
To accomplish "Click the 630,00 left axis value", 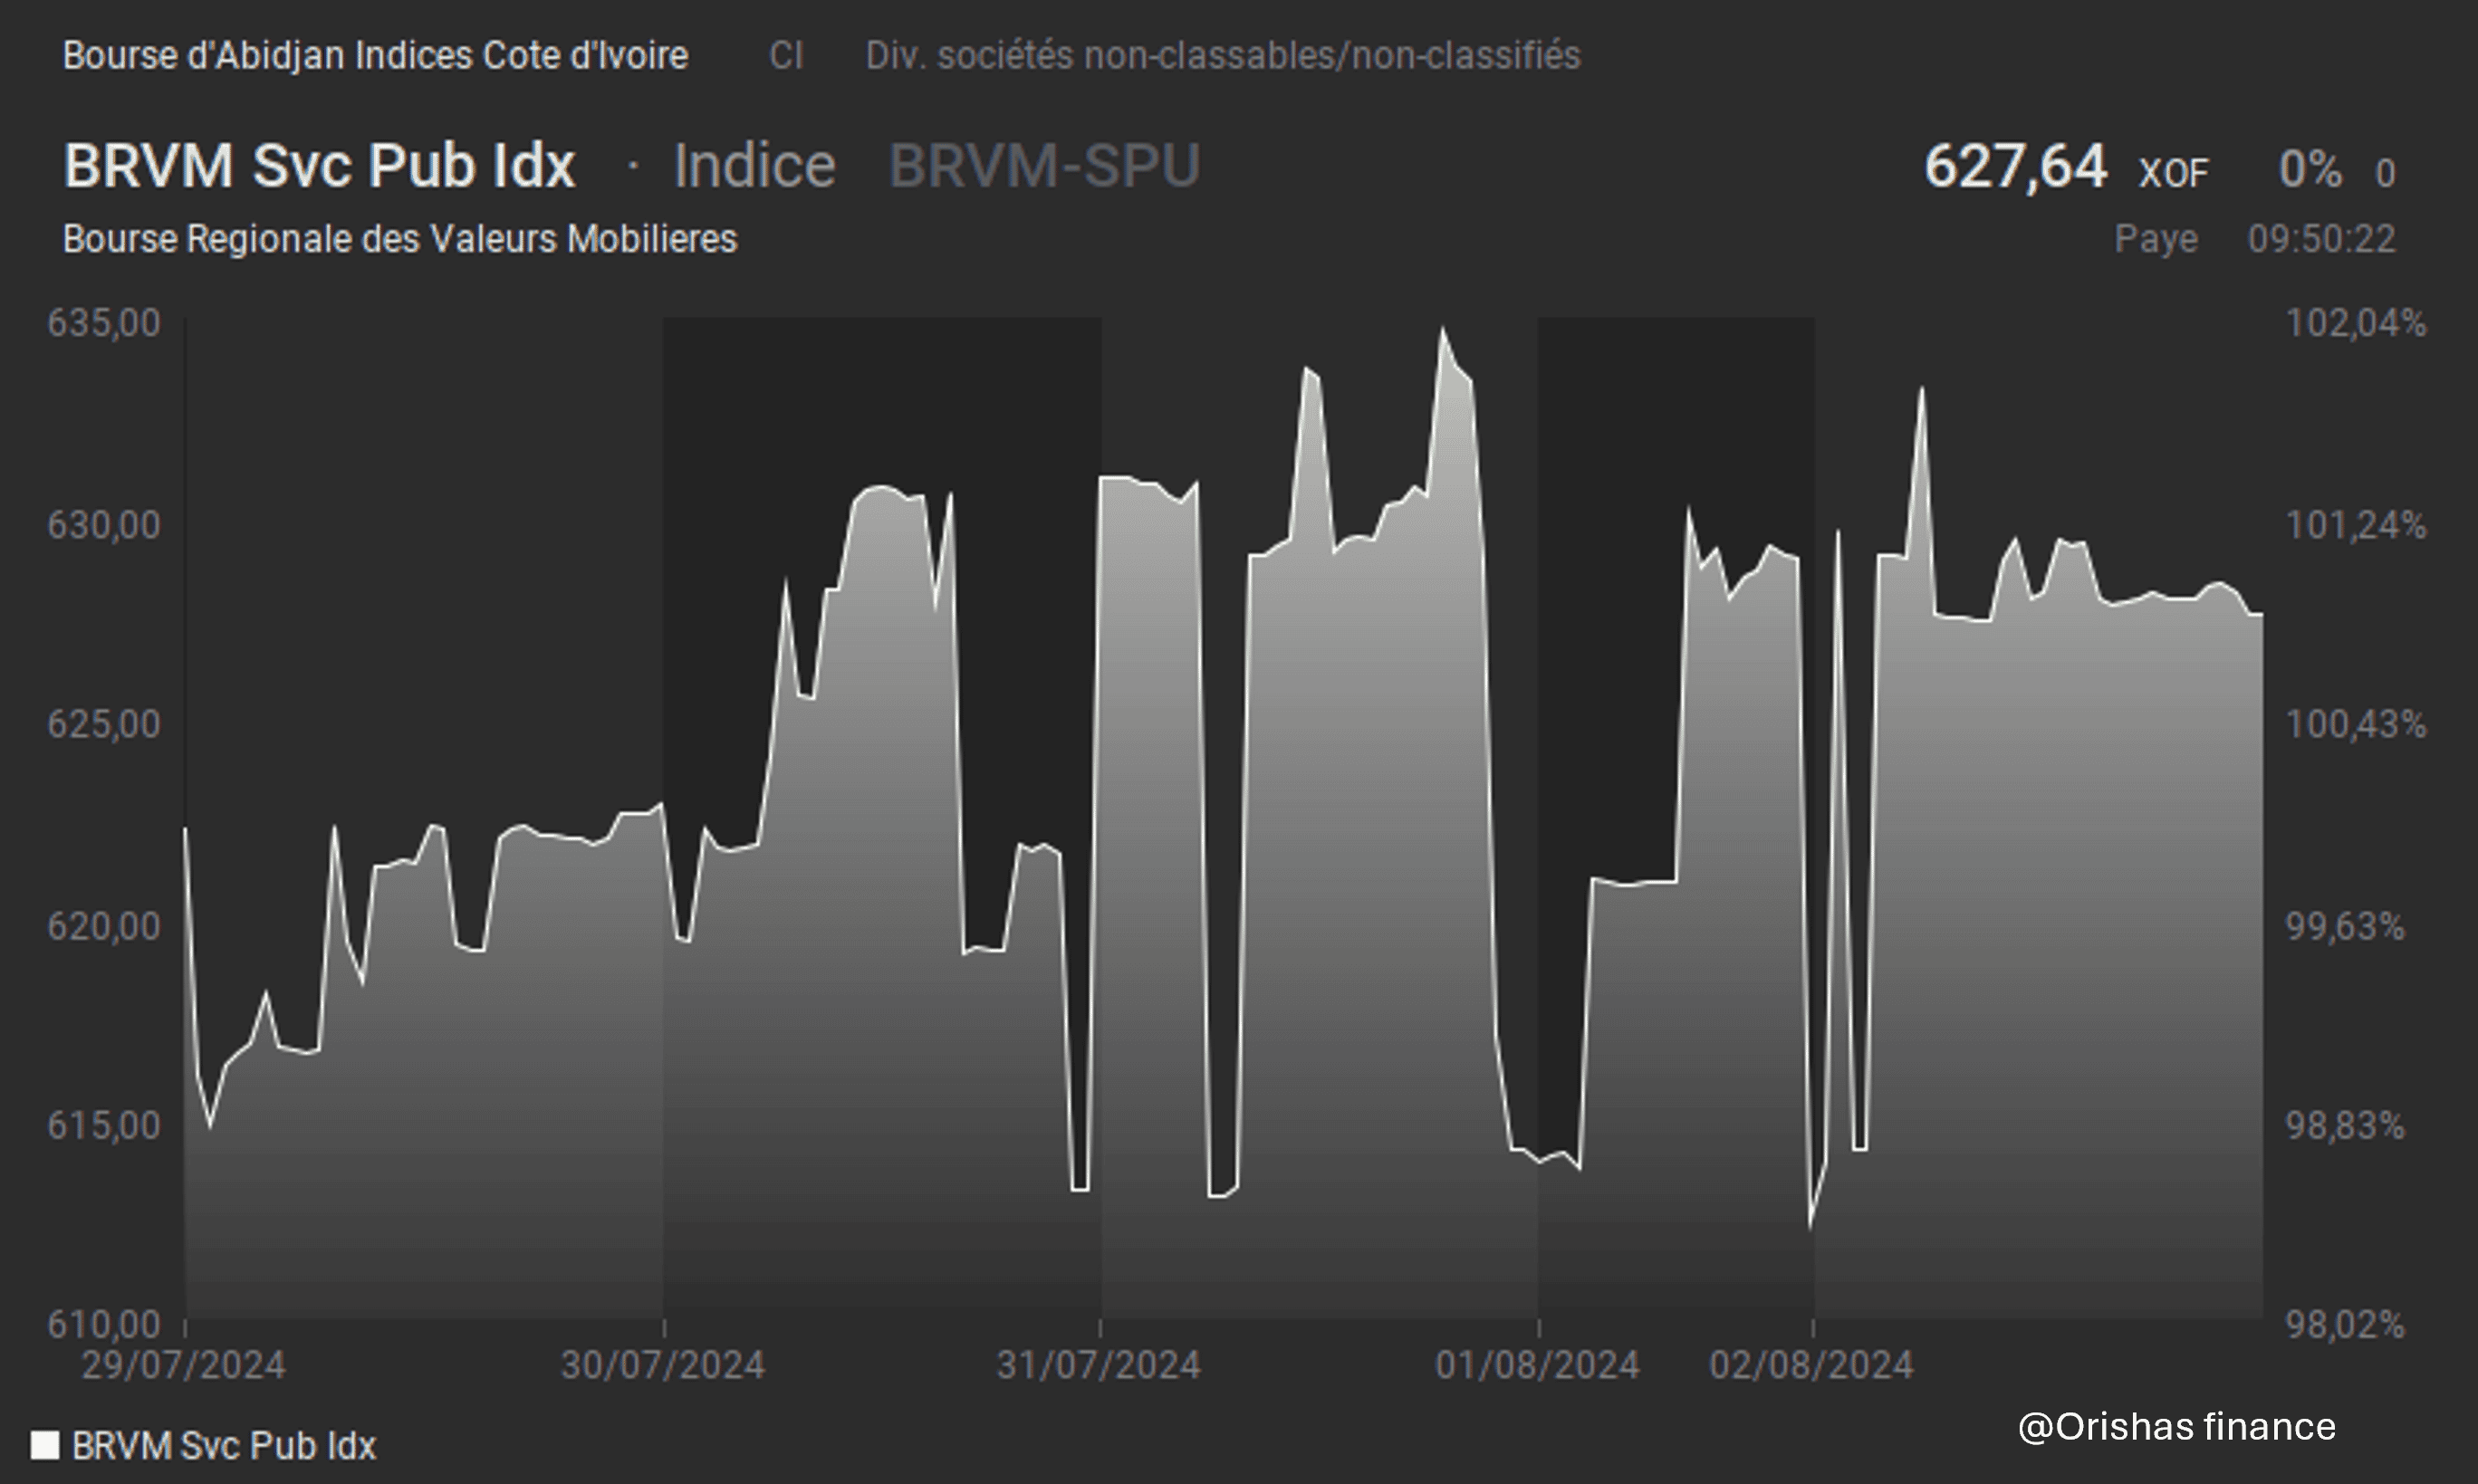I will [x=104, y=525].
